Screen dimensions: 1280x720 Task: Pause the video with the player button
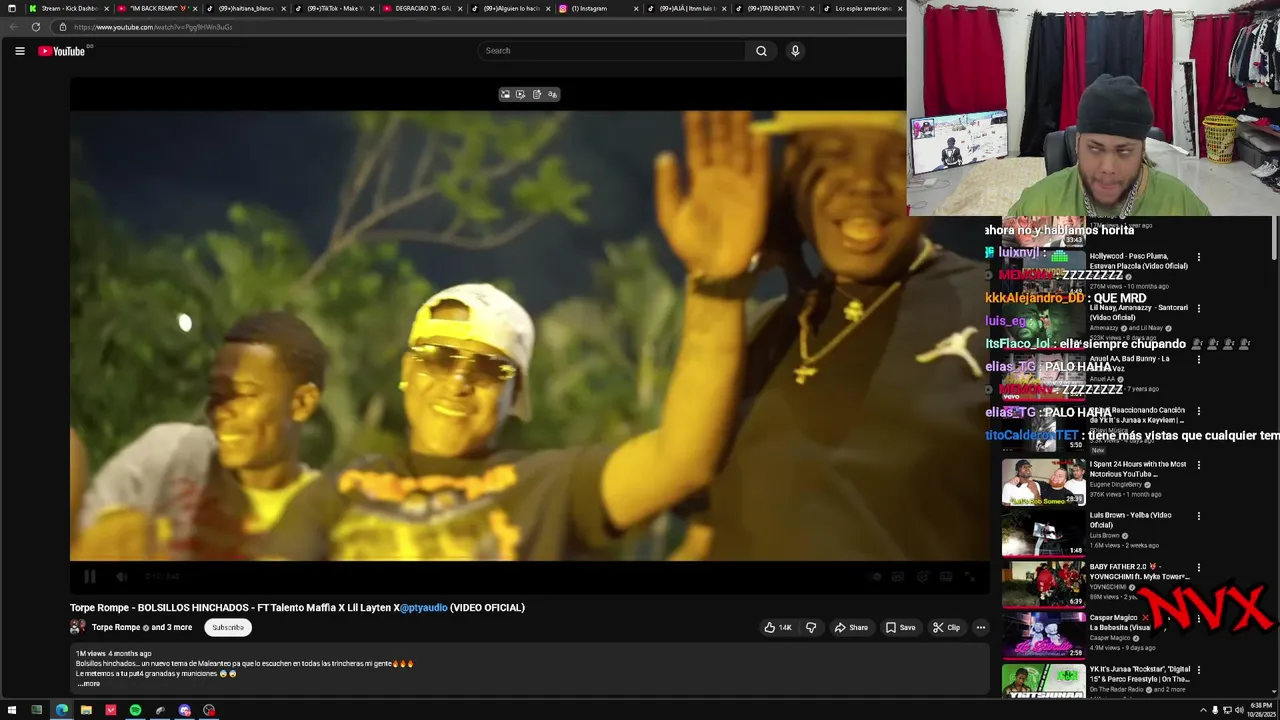click(x=90, y=576)
